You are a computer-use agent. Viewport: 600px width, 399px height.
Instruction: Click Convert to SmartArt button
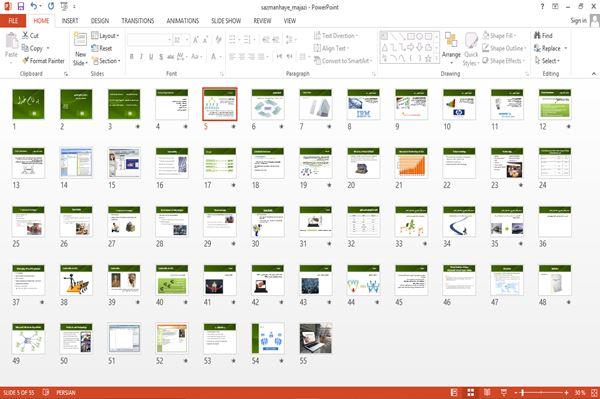tap(343, 61)
